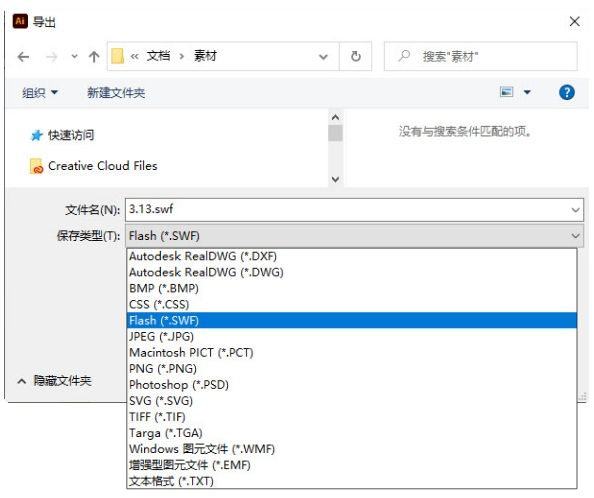This screenshot has width=594, height=498.
Task: Open the address bar path dropdown
Action: point(323,57)
